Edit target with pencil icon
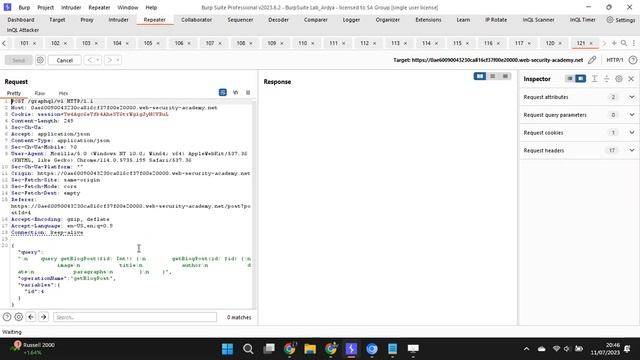Screen dimensions: 640x360 click(x=592, y=60)
